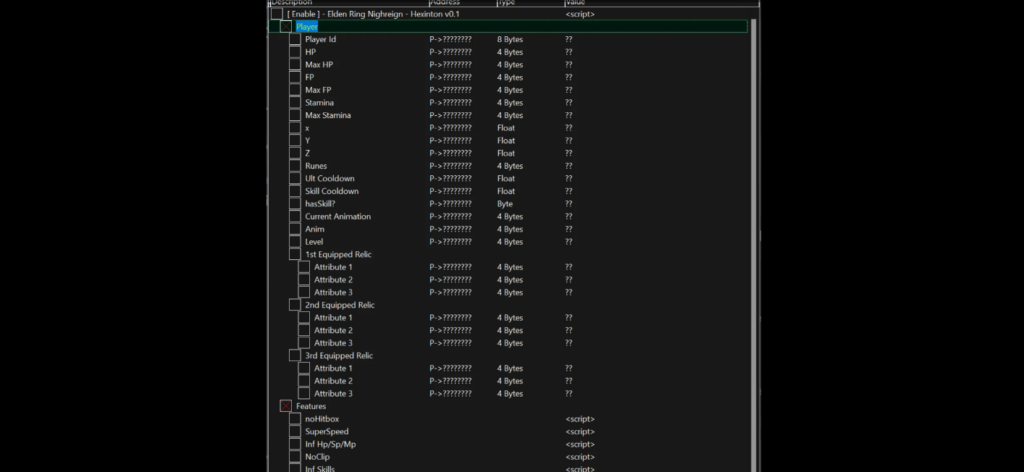
Task: Click the Ult Cooldown description text
Action: point(330,178)
